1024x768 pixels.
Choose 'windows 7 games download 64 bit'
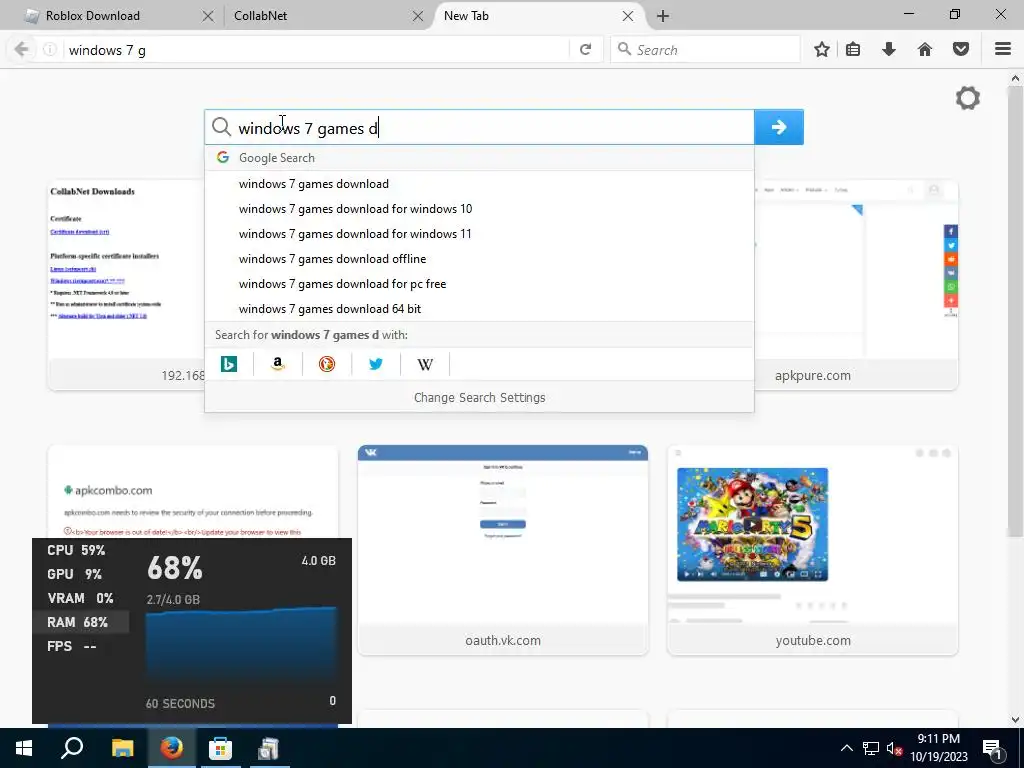[479, 309]
